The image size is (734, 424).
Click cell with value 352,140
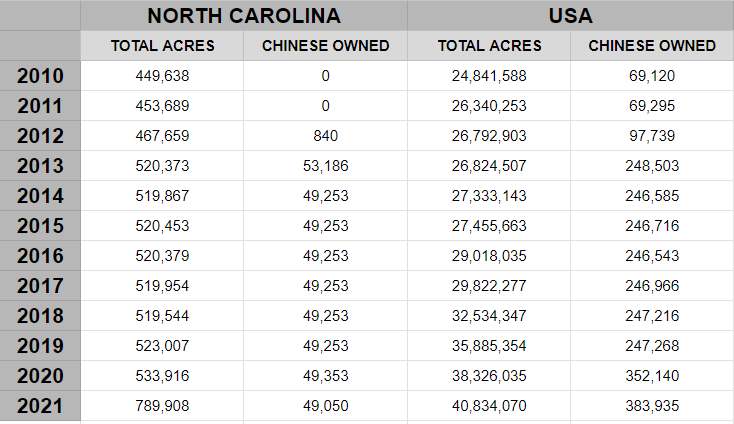[652, 376]
